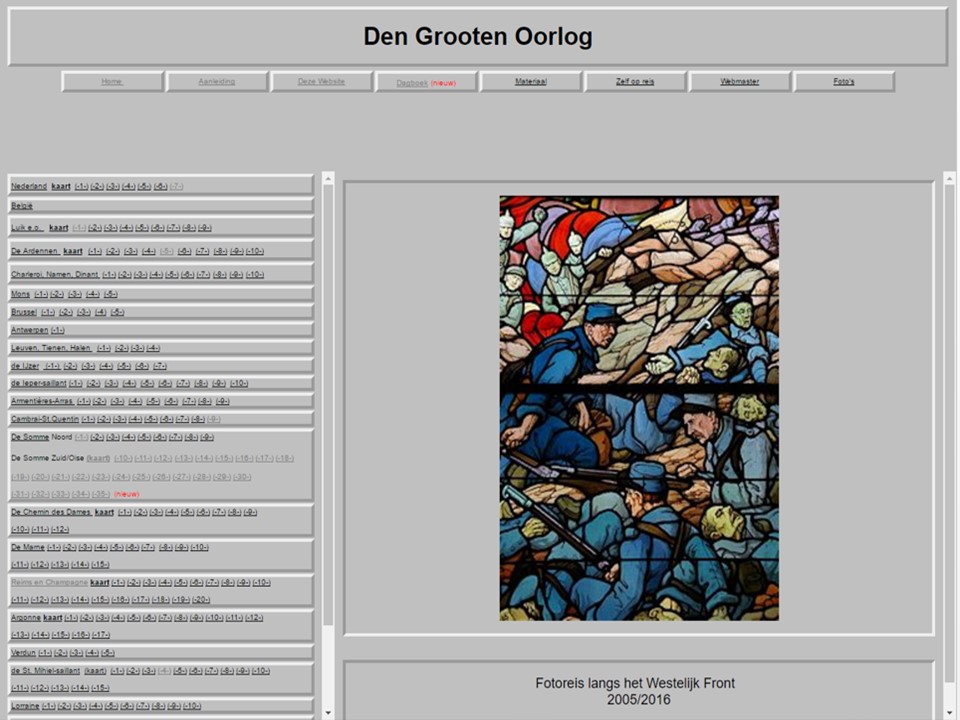This screenshot has width=960, height=720.
Task: Open the De Somme link
Action: pyautogui.click(x=30, y=437)
